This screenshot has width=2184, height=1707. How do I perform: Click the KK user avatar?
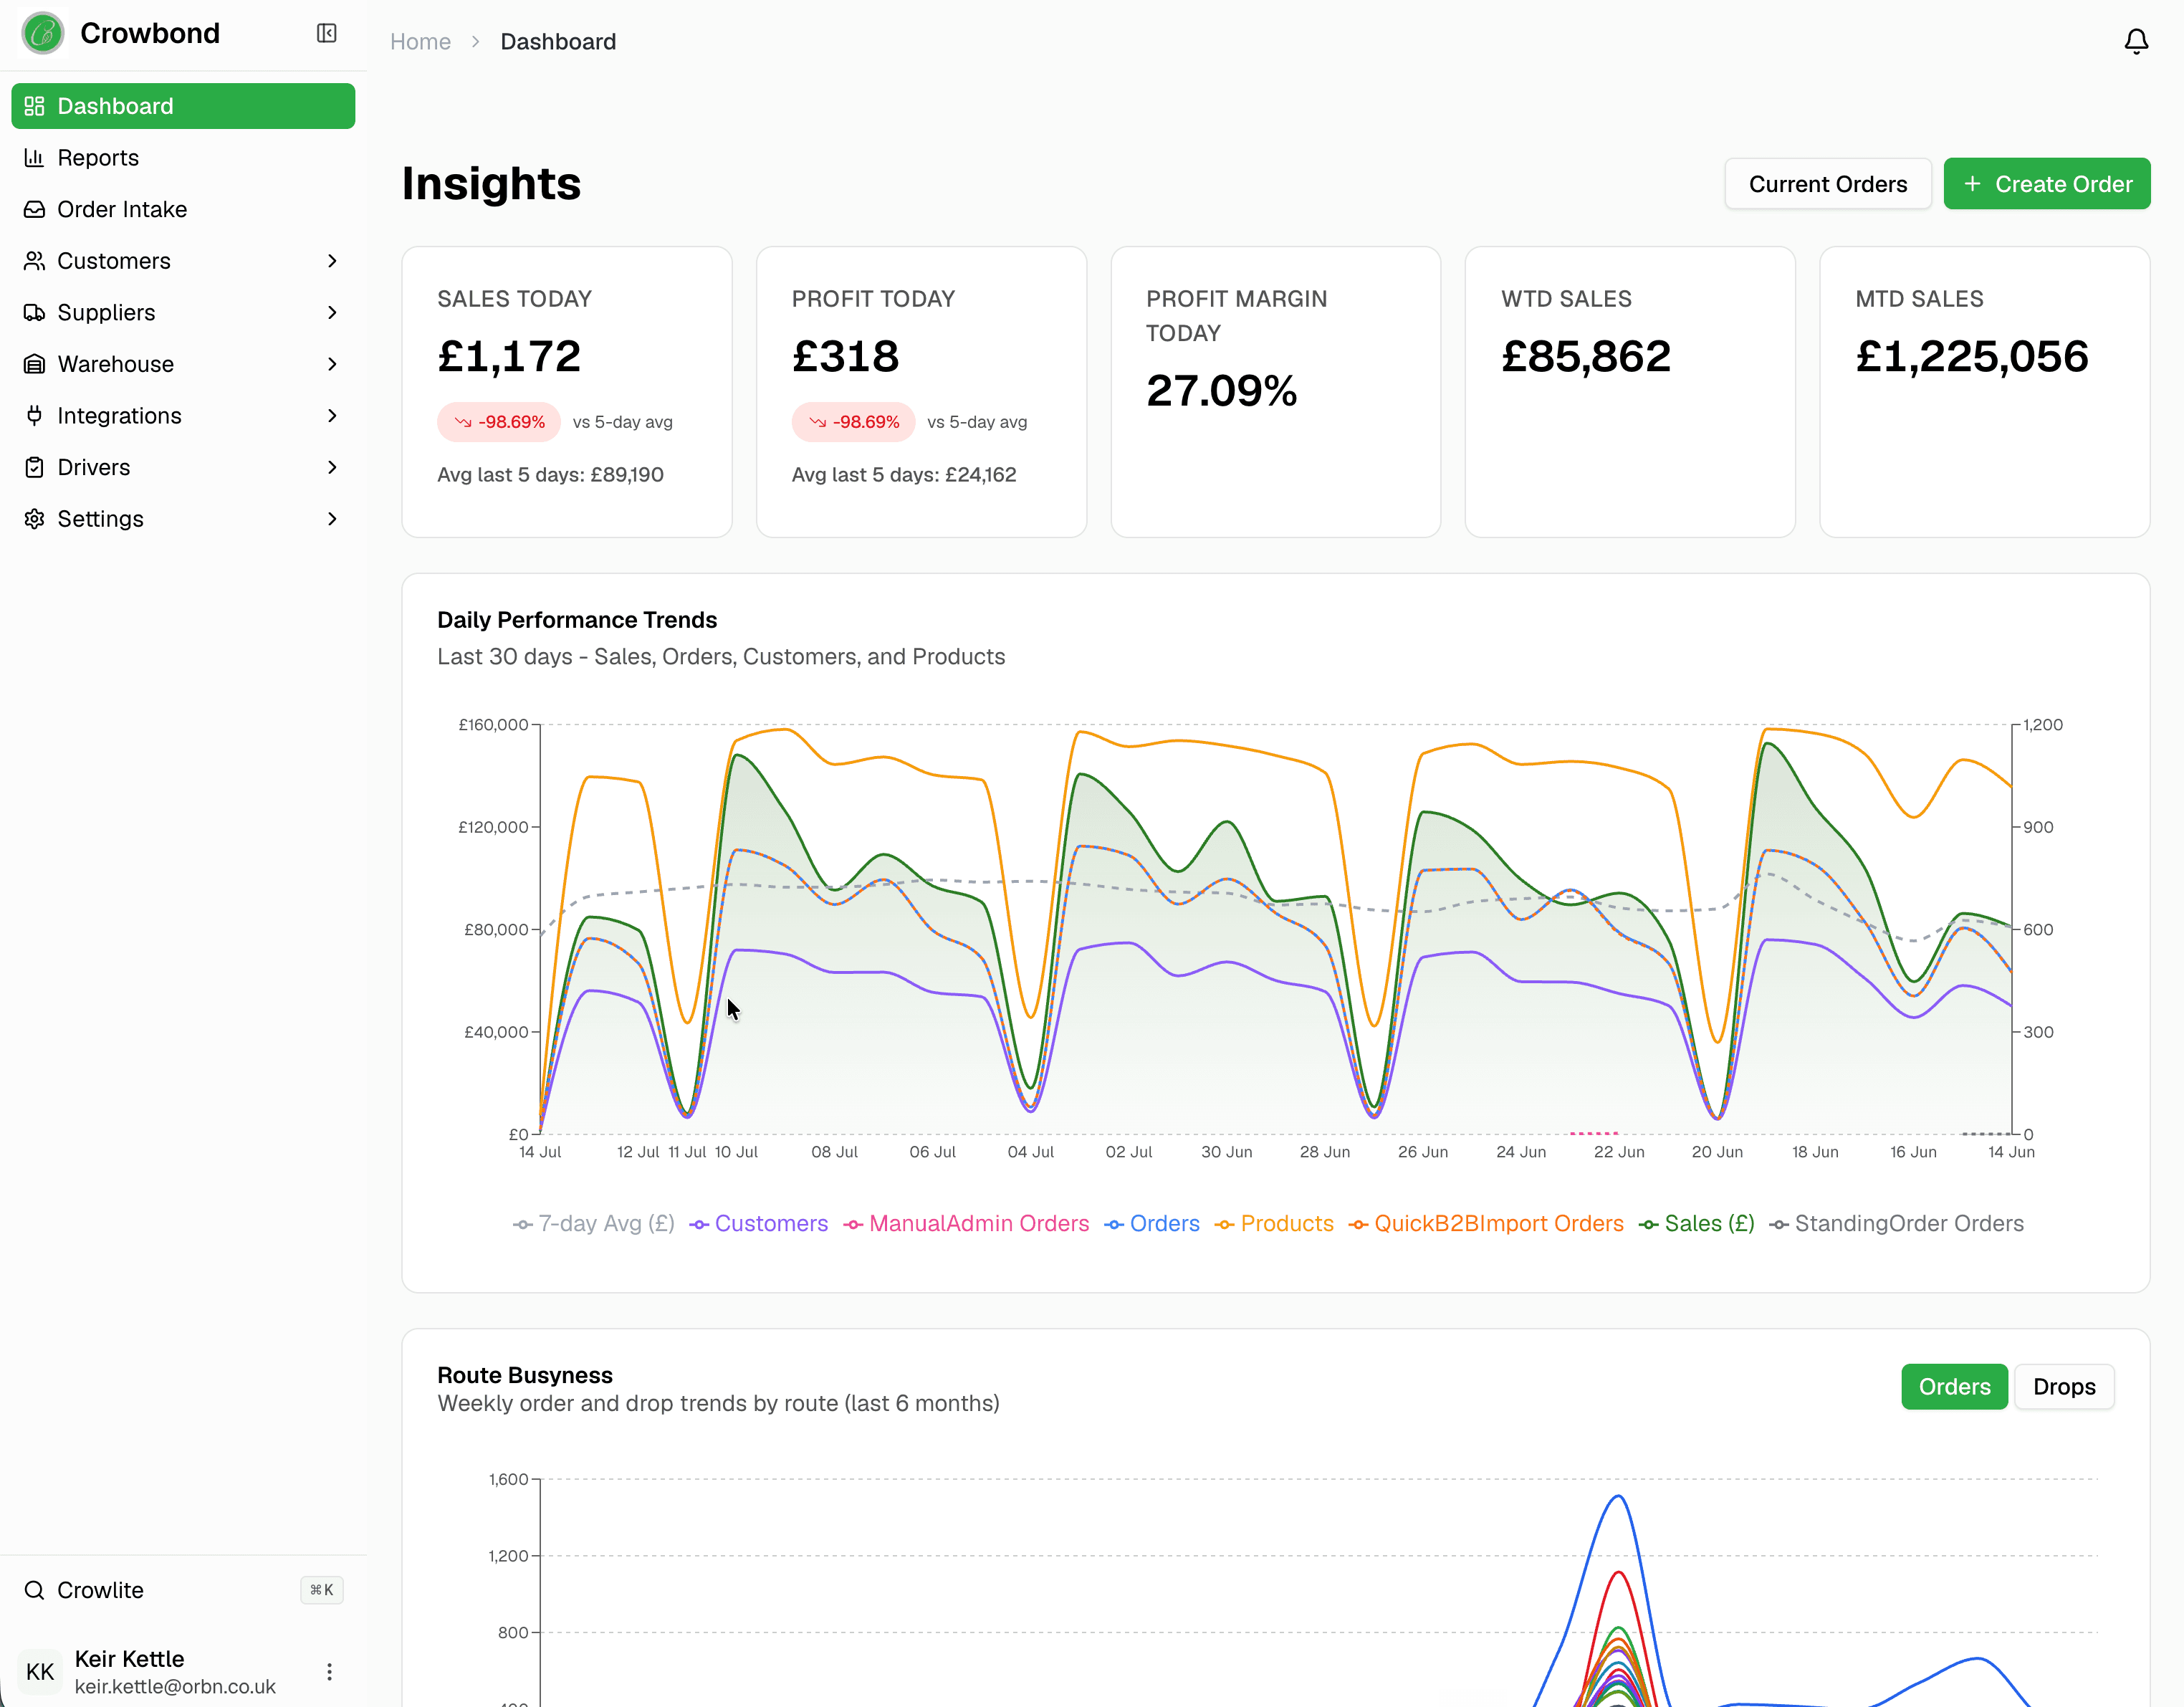[x=40, y=1671]
